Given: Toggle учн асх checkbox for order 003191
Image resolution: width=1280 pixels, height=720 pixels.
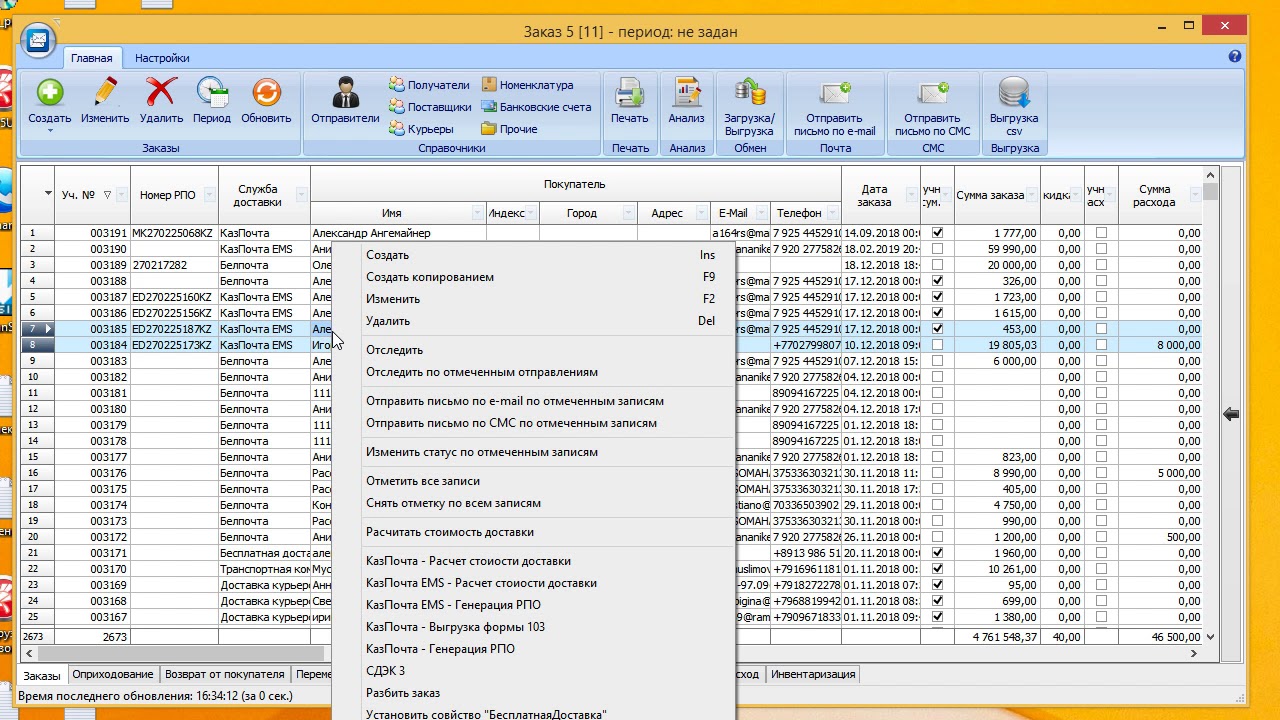Looking at the screenshot, I should [x=1101, y=233].
